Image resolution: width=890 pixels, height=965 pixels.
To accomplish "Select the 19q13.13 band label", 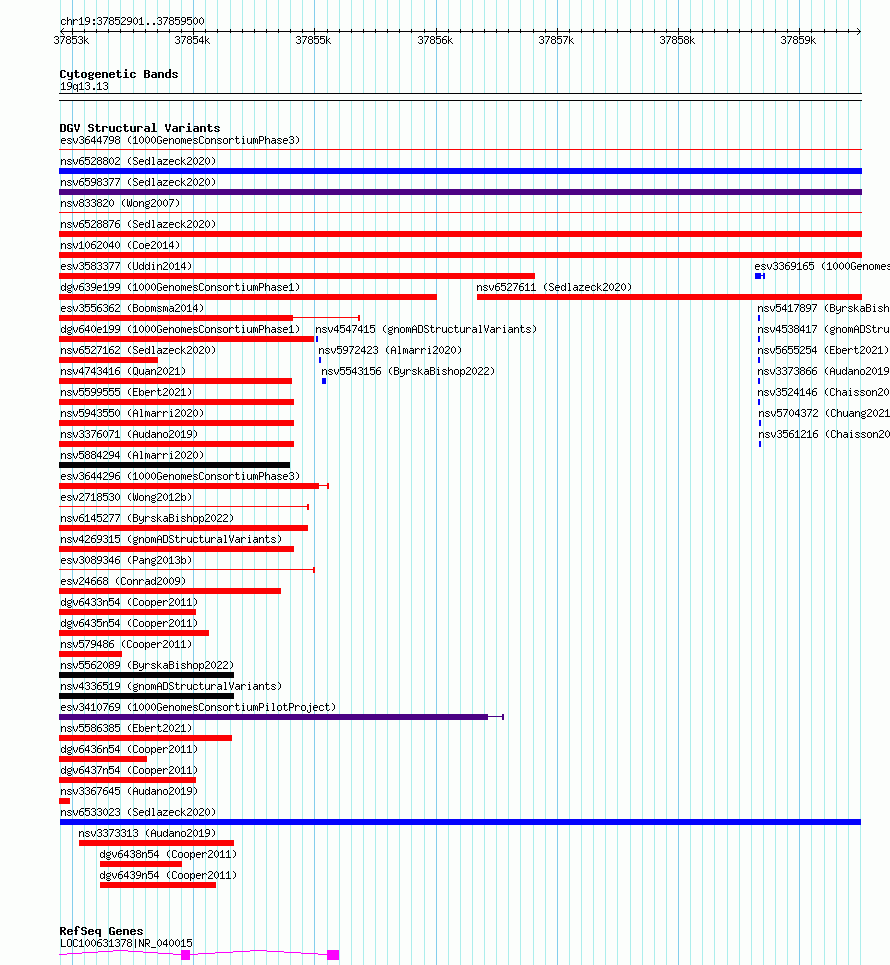I will coord(84,86).
